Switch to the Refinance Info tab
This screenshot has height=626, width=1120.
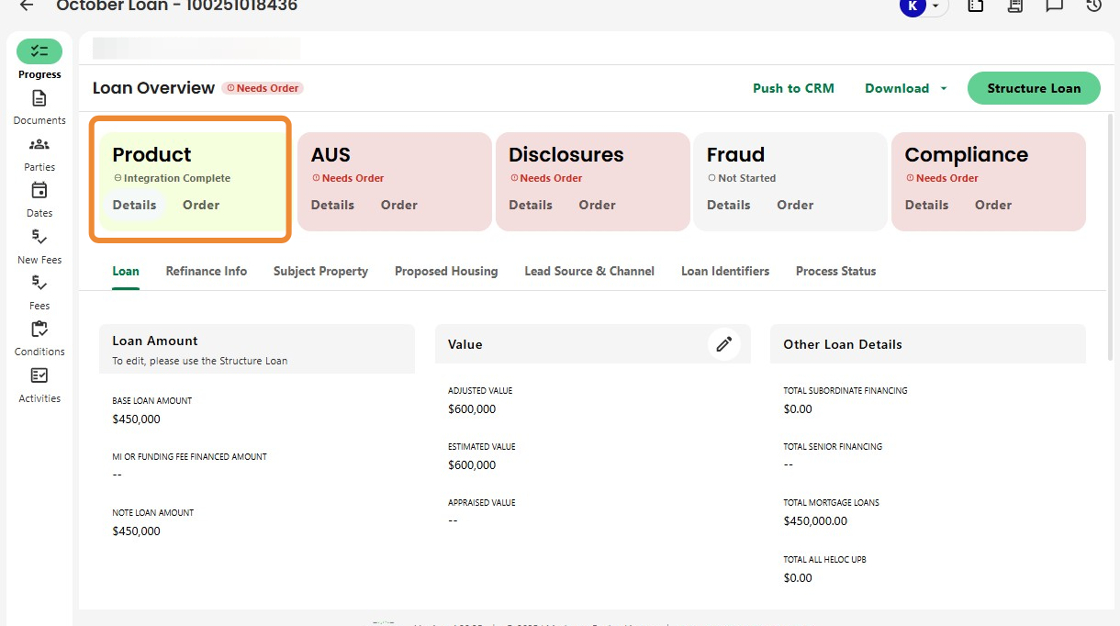(206, 271)
